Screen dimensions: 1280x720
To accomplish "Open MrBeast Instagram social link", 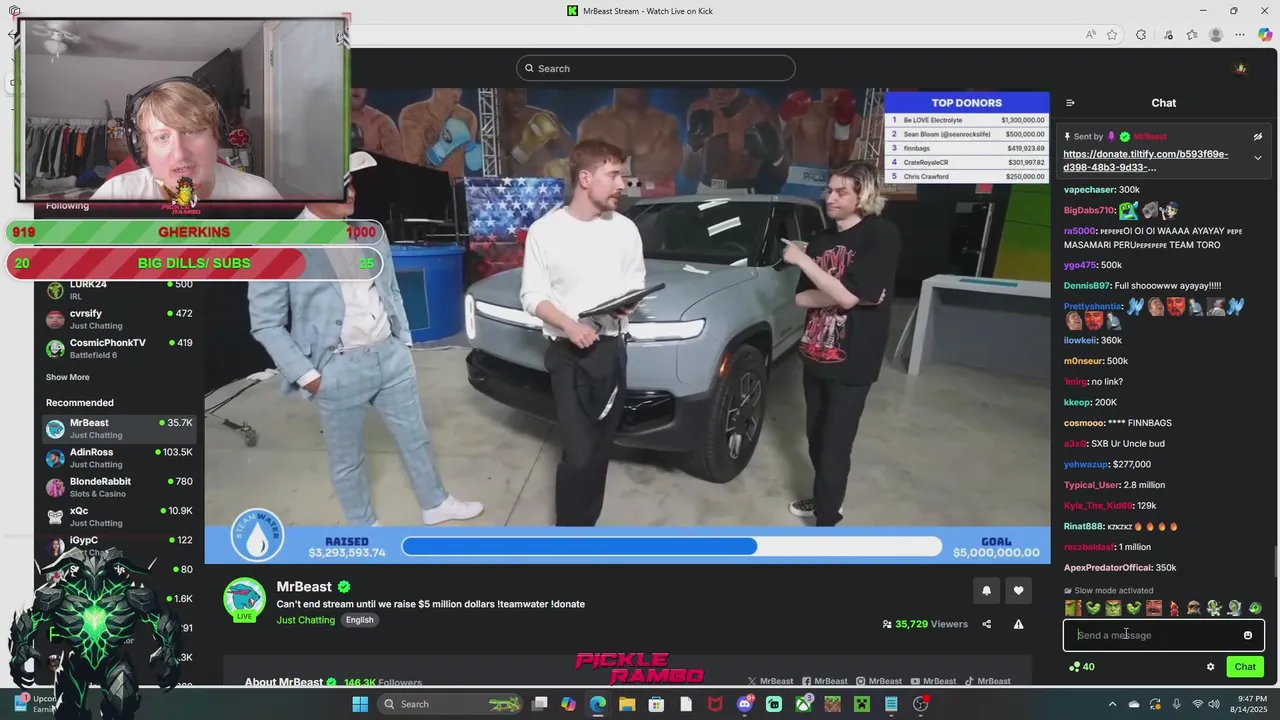I will click(879, 681).
